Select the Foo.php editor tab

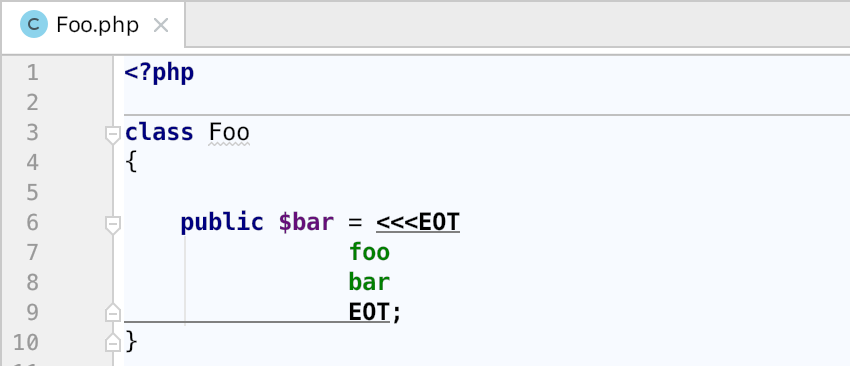pos(93,24)
